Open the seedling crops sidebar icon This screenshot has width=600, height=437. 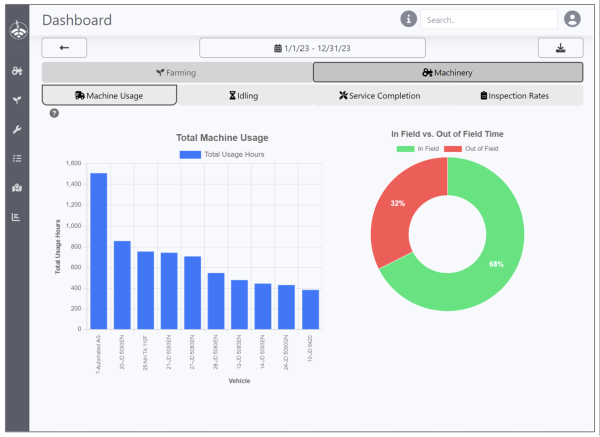pyautogui.click(x=16, y=100)
